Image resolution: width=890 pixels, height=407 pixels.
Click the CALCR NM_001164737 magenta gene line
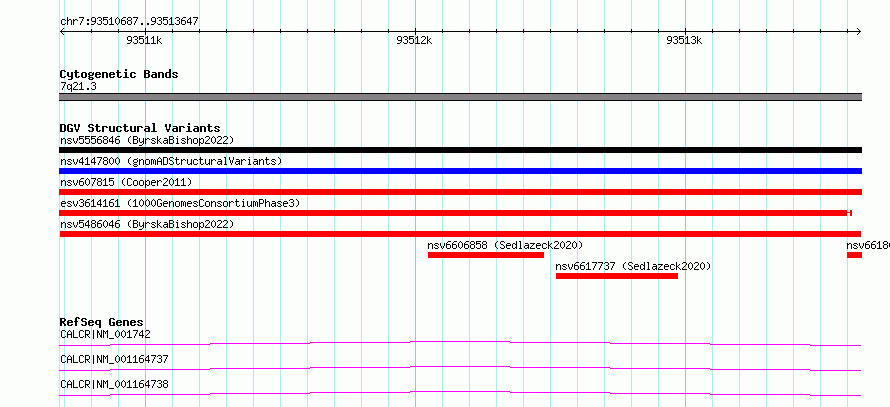click(460, 368)
